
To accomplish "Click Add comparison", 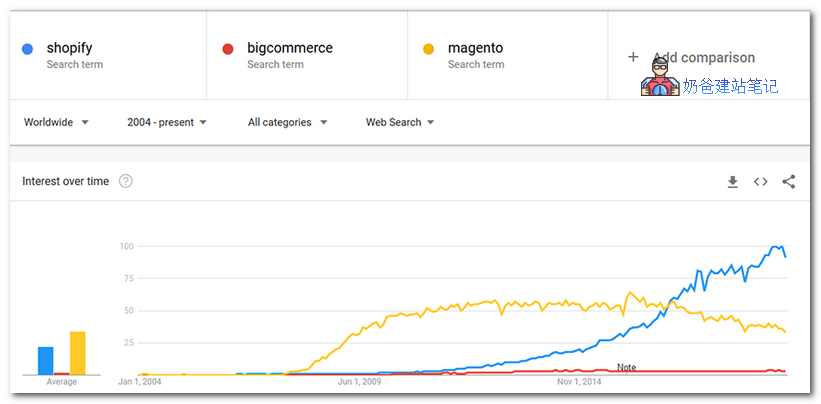I will pyautogui.click(x=704, y=58).
